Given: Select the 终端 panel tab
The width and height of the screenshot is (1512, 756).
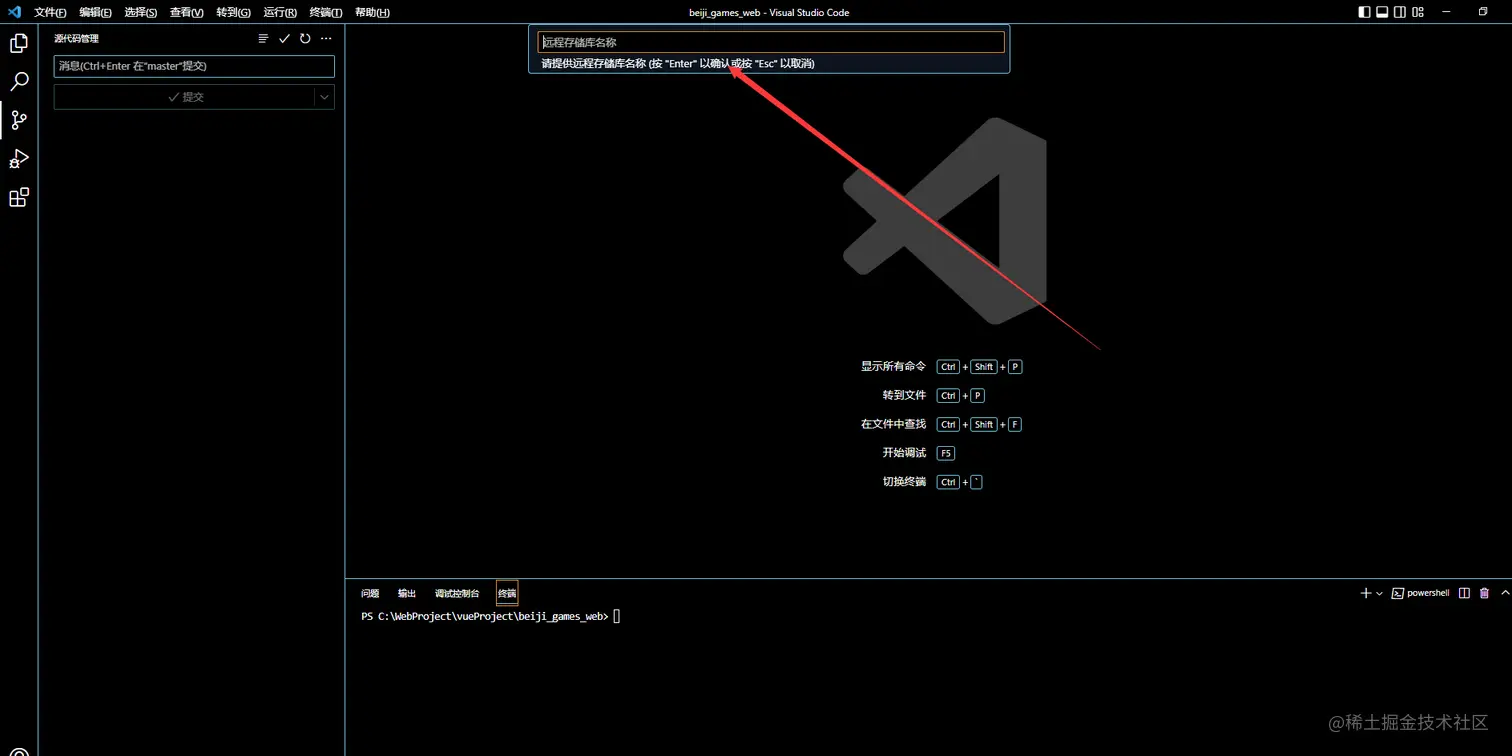Looking at the screenshot, I should (x=507, y=593).
